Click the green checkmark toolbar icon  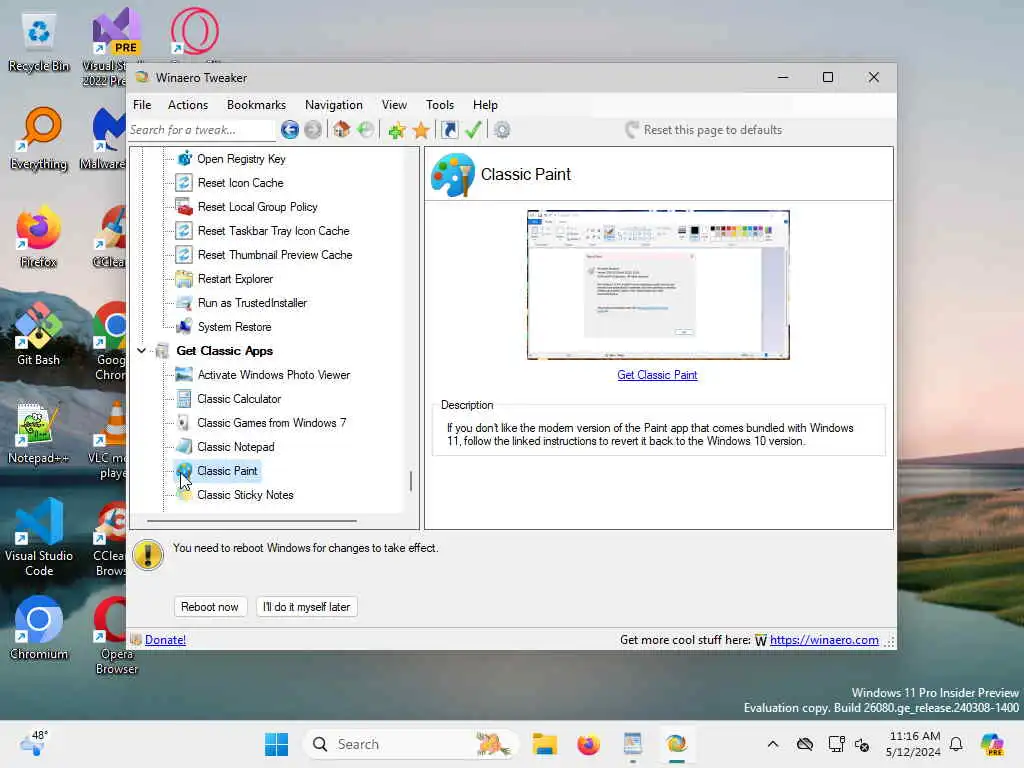pos(473,130)
